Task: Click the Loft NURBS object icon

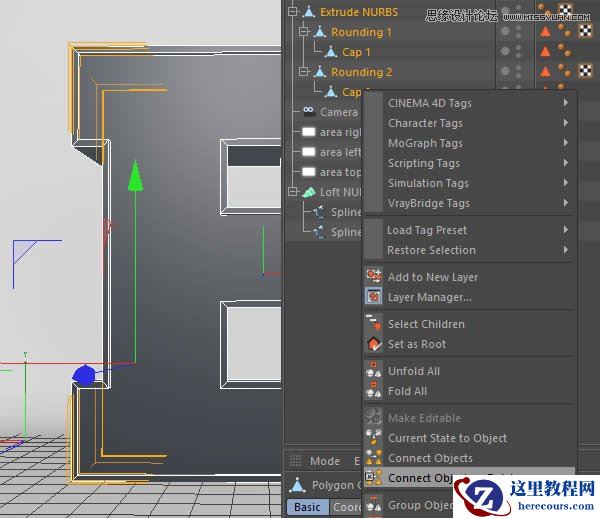Action: point(309,192)
